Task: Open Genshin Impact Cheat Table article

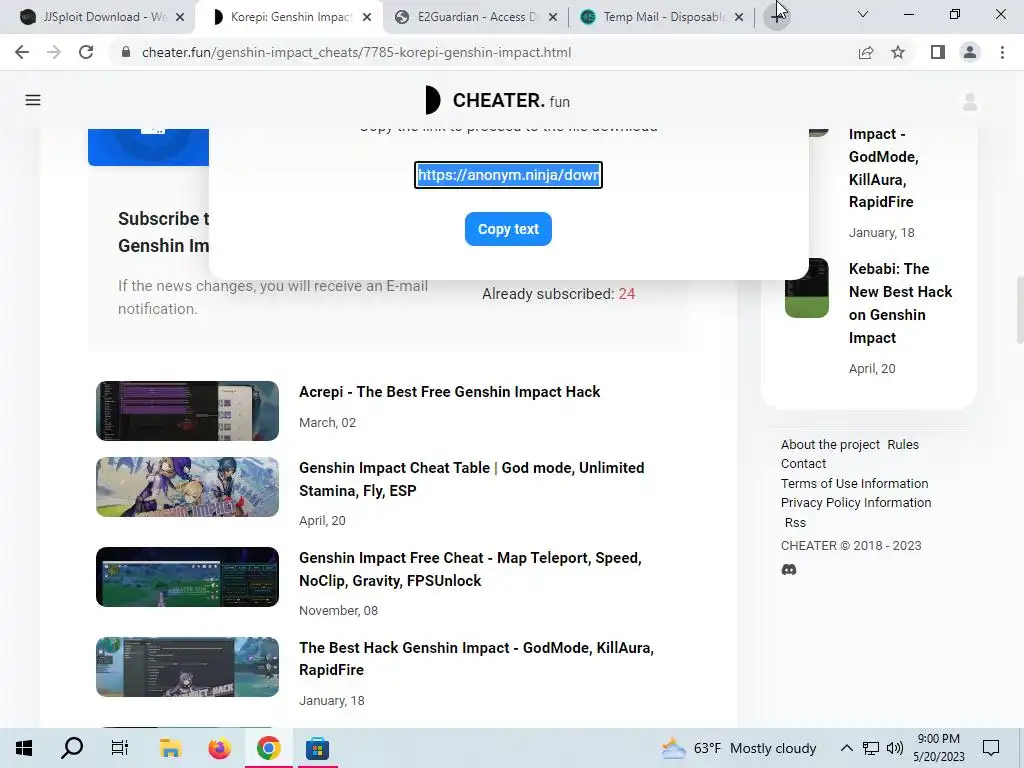Action: pyautogui.click(x=472, y=479)
